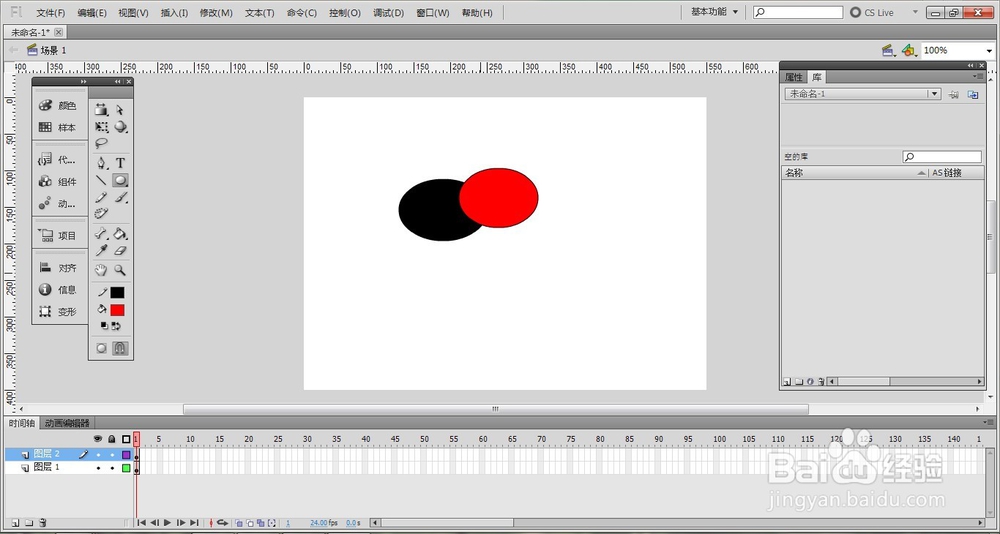Toggle Object Drawing mode option
The height and width of the screenshot is (534, 1000).
[101, 348]
